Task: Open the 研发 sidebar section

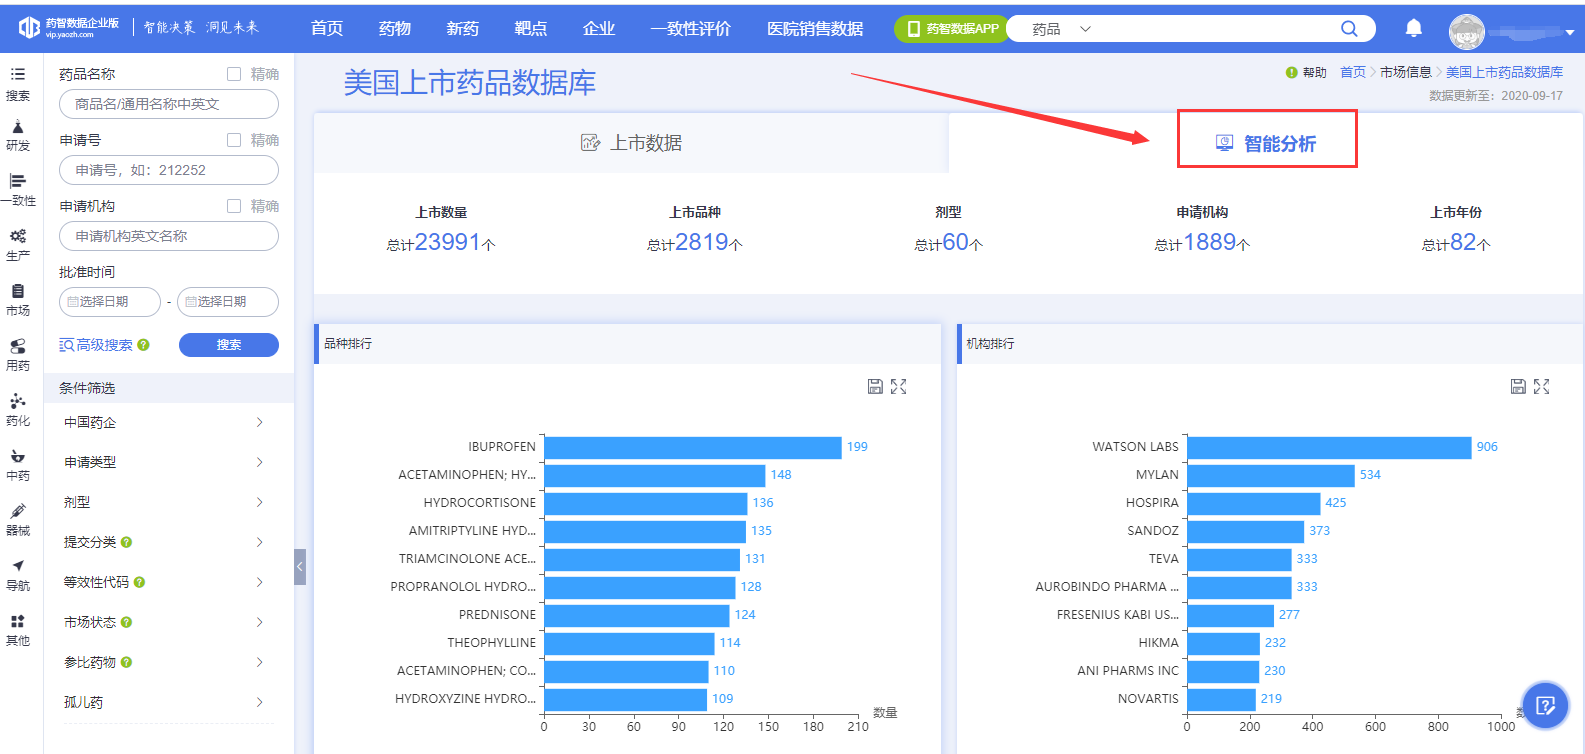Action: [18, 136]
